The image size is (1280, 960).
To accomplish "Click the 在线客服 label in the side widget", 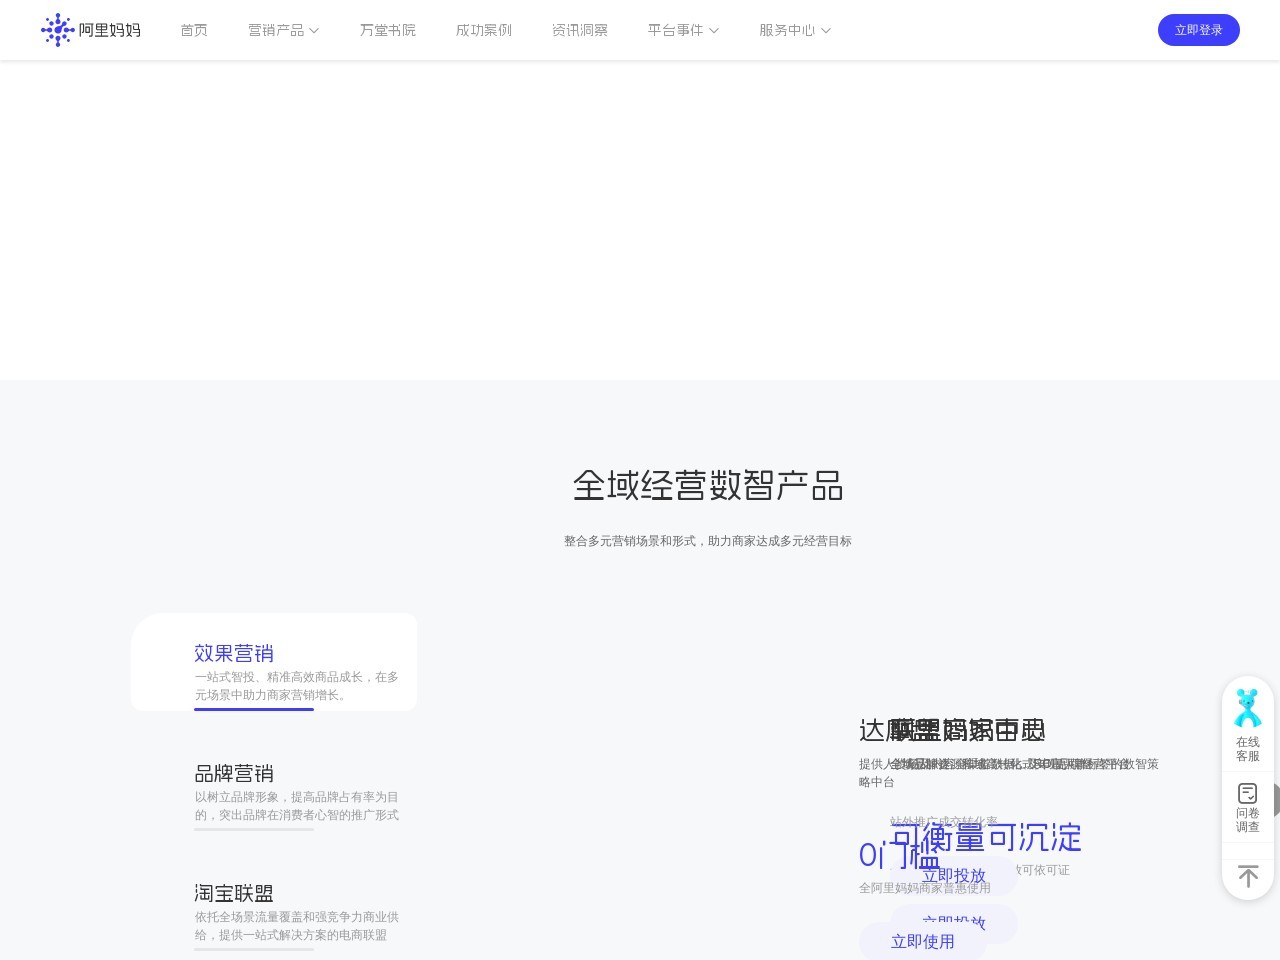I will tap(1247, 749).
